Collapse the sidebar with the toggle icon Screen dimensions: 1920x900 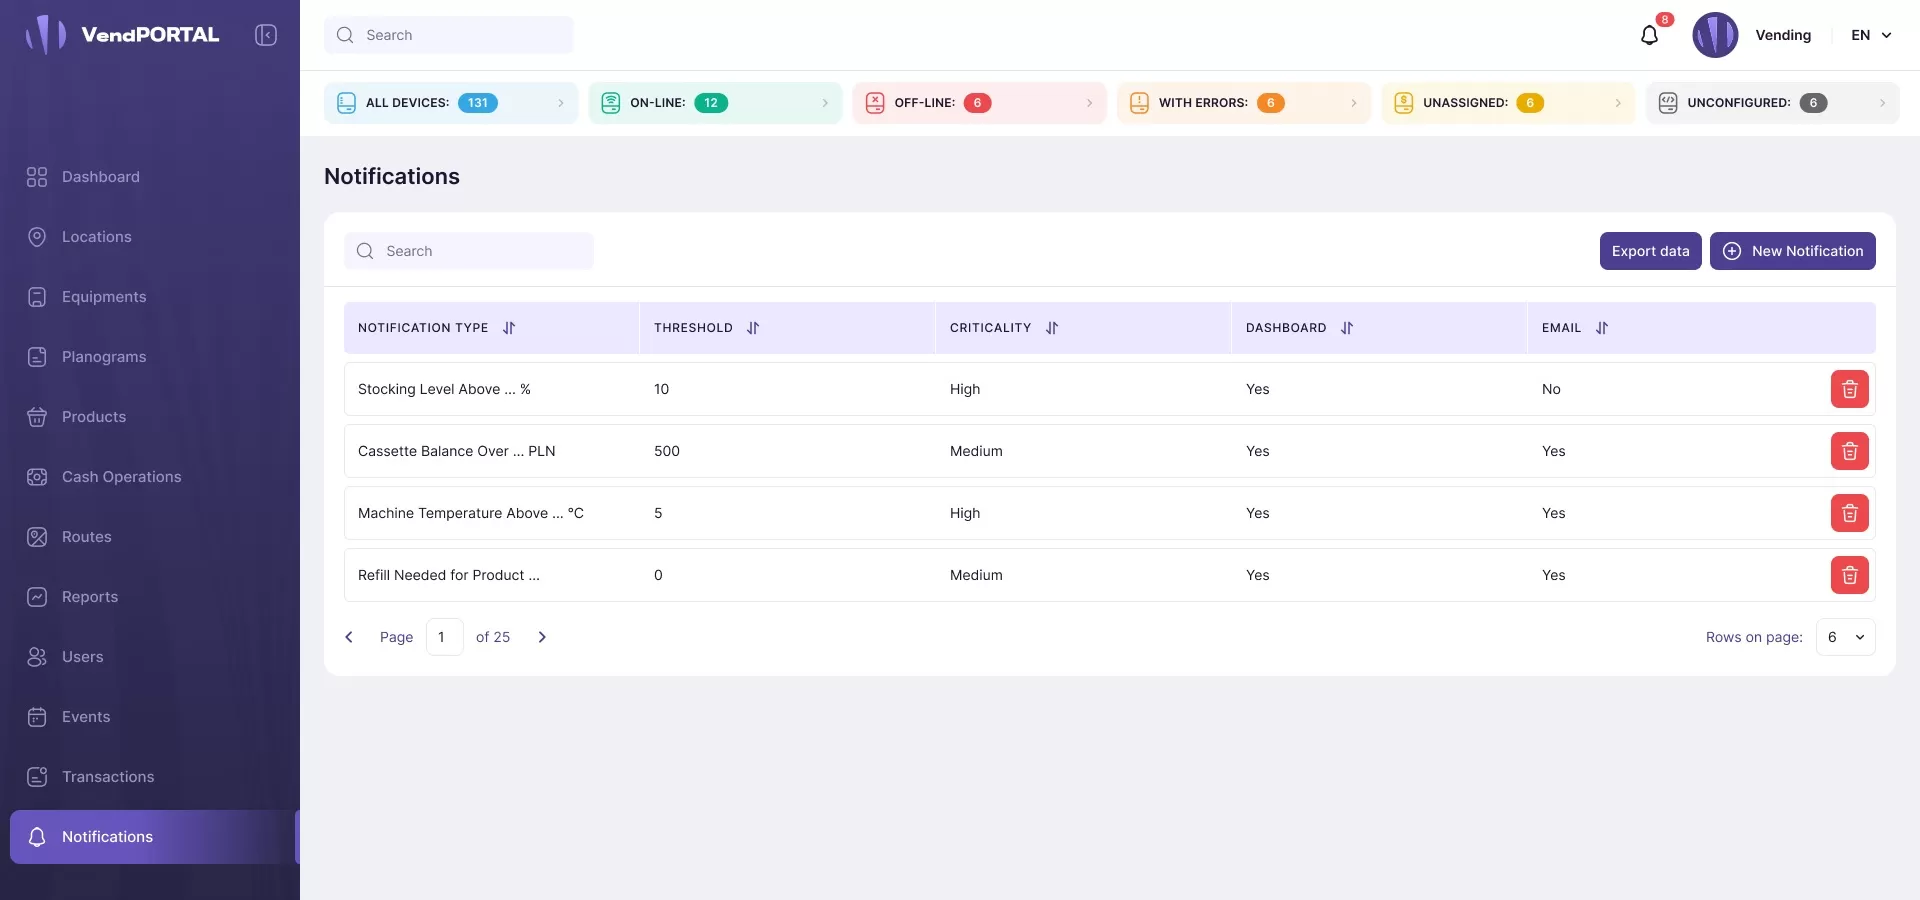265,35
